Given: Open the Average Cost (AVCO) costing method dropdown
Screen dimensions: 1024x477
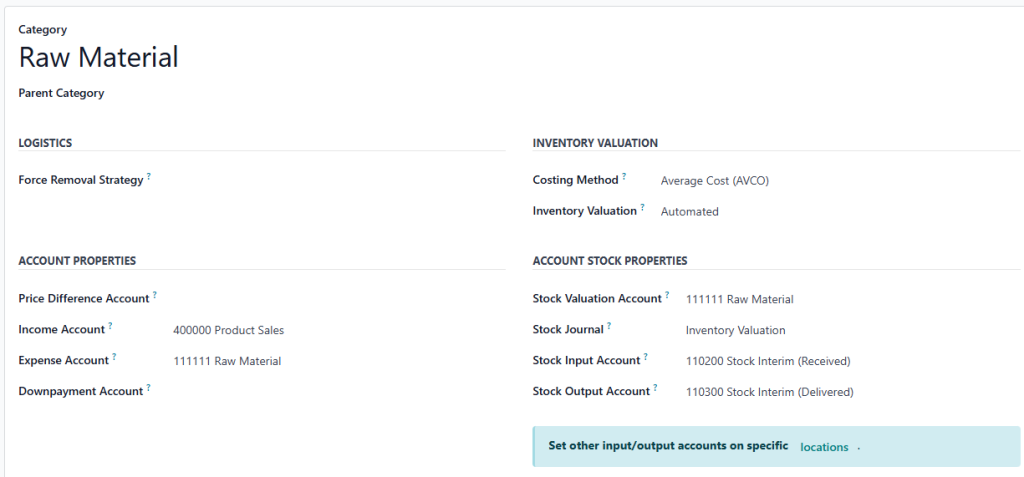Looking at the screenshot, I should pyautogui.click(x=714, y=181).
